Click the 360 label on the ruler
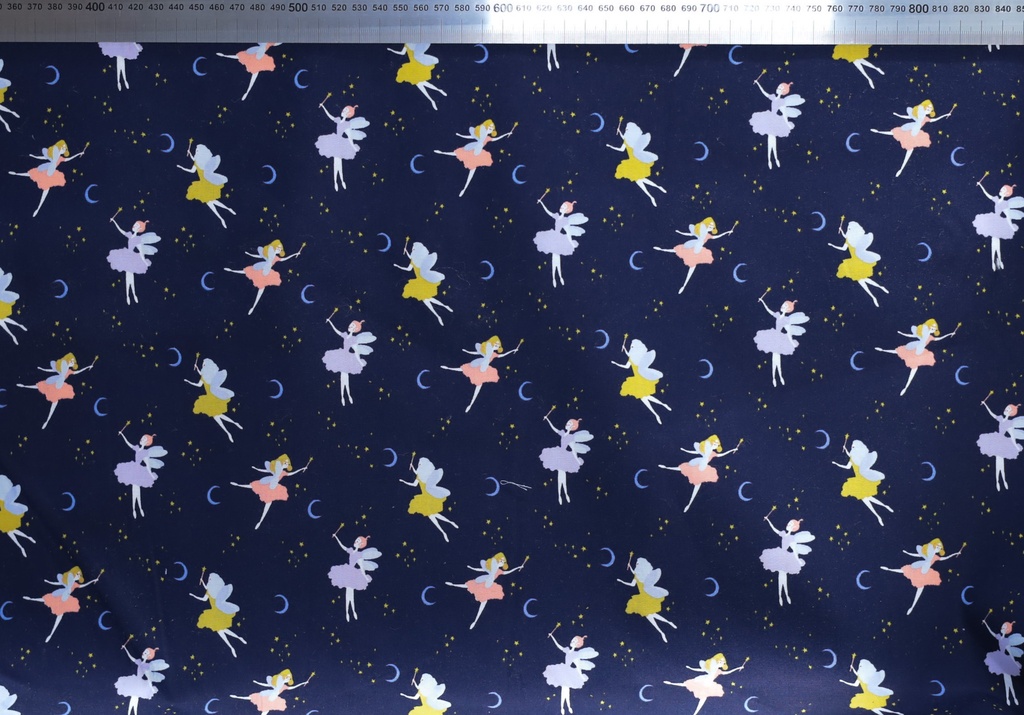The width and height of the screenshot is (1024, 715). click(14, 7)
